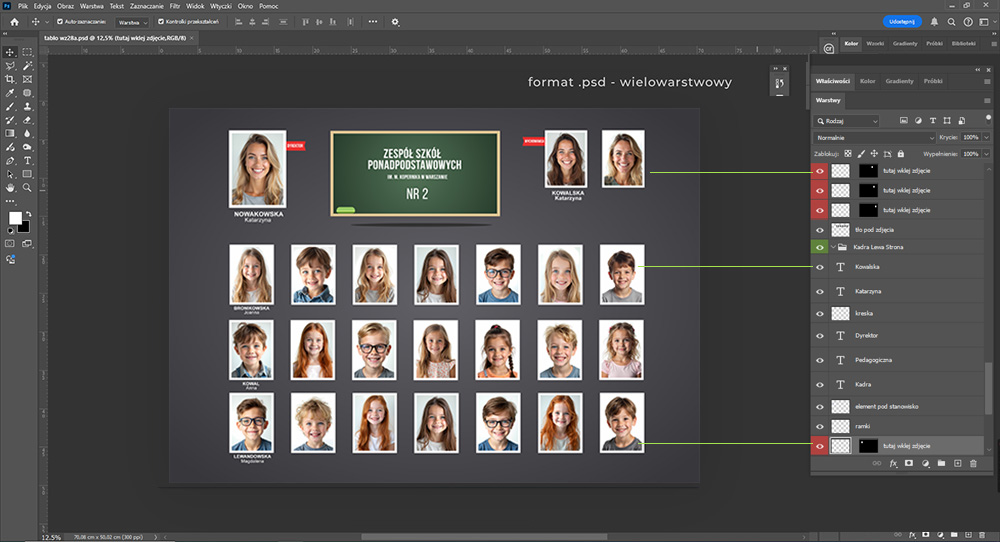Click the background color swatch

click(24, 227)
